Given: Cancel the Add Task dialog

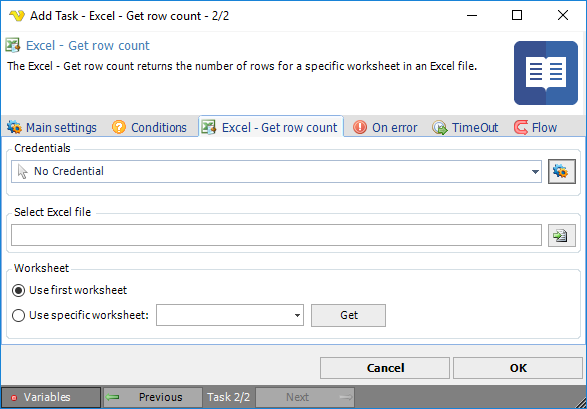Looking at the screenshot, I should [x=385, y=368].
